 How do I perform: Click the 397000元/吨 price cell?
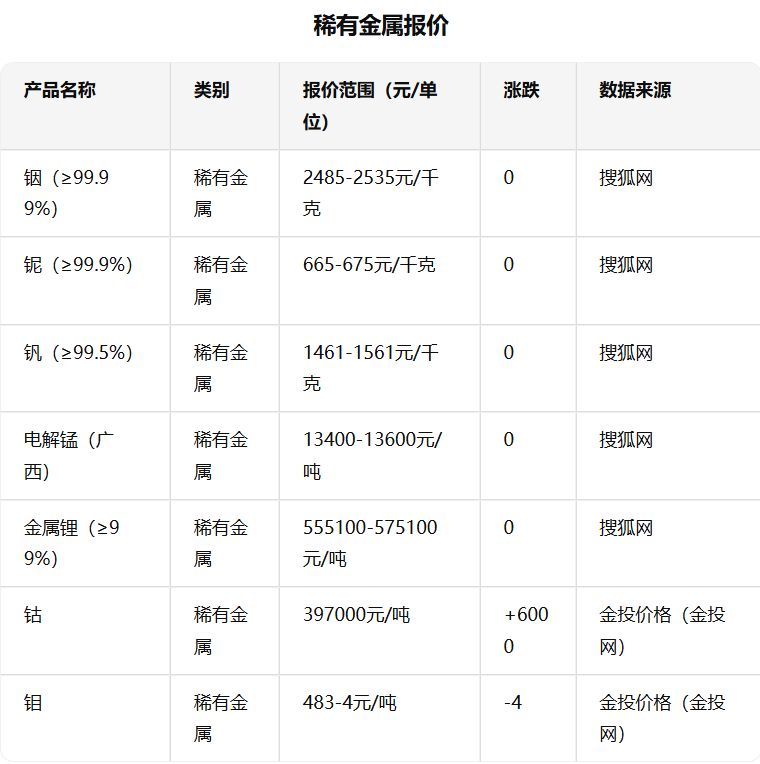pyautogui.click(x=356, y=615)
